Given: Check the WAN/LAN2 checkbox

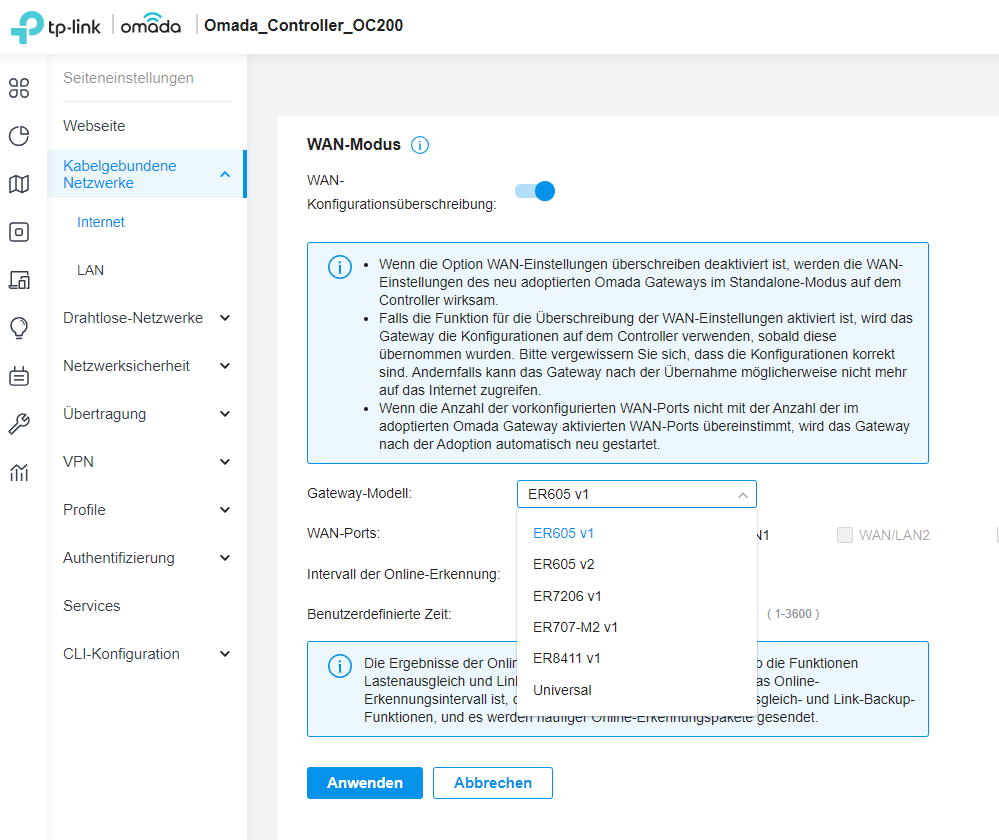Looking at the screenshot, I should coord(845,535).
